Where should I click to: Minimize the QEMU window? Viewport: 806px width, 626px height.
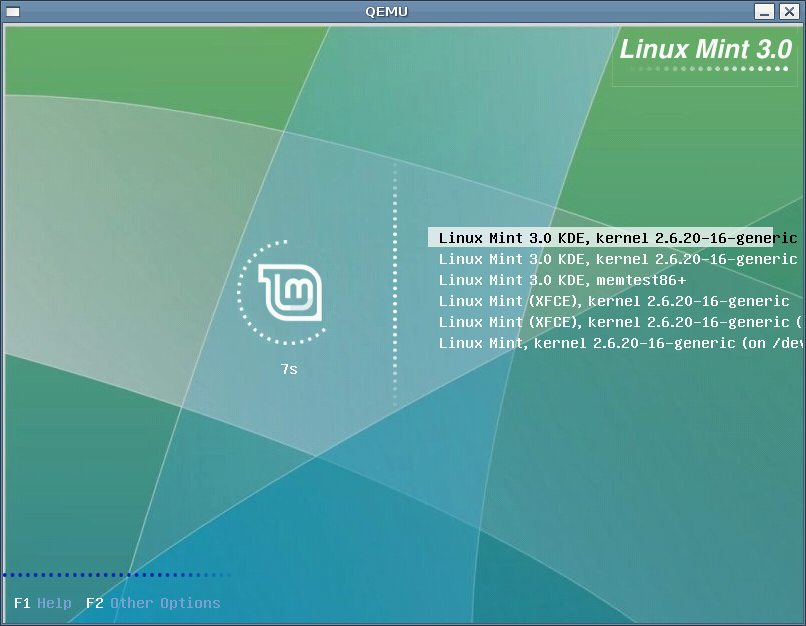[x=764, y=11]
